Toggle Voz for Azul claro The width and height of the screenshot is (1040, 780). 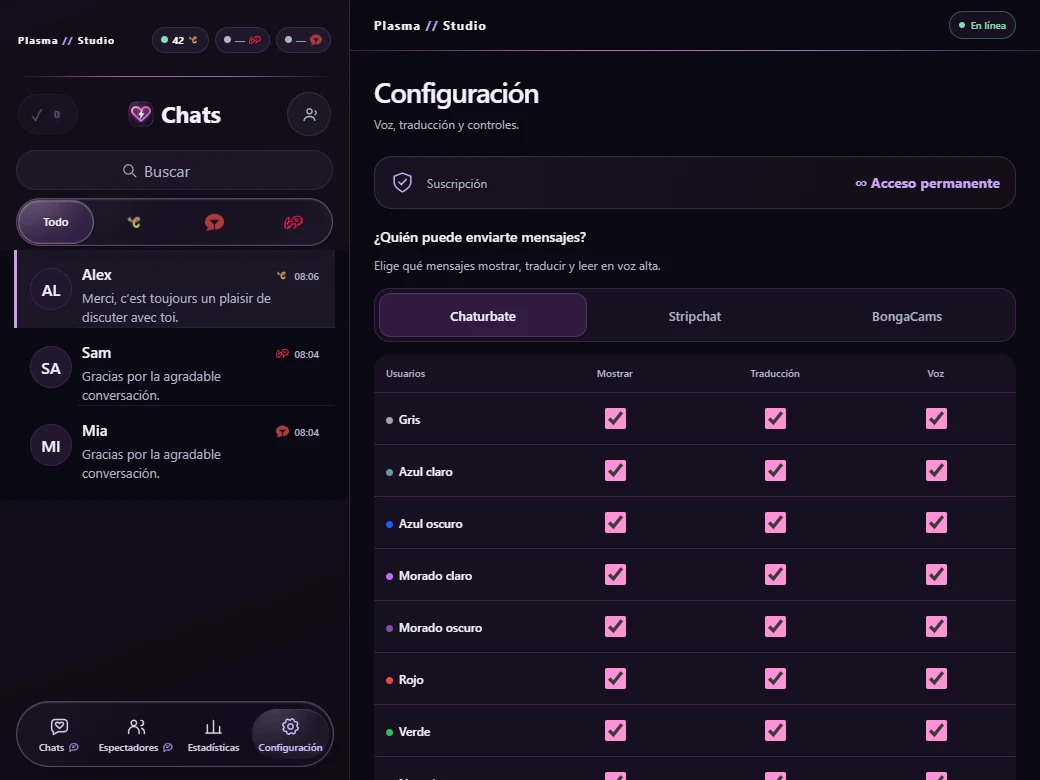point(936,470)
